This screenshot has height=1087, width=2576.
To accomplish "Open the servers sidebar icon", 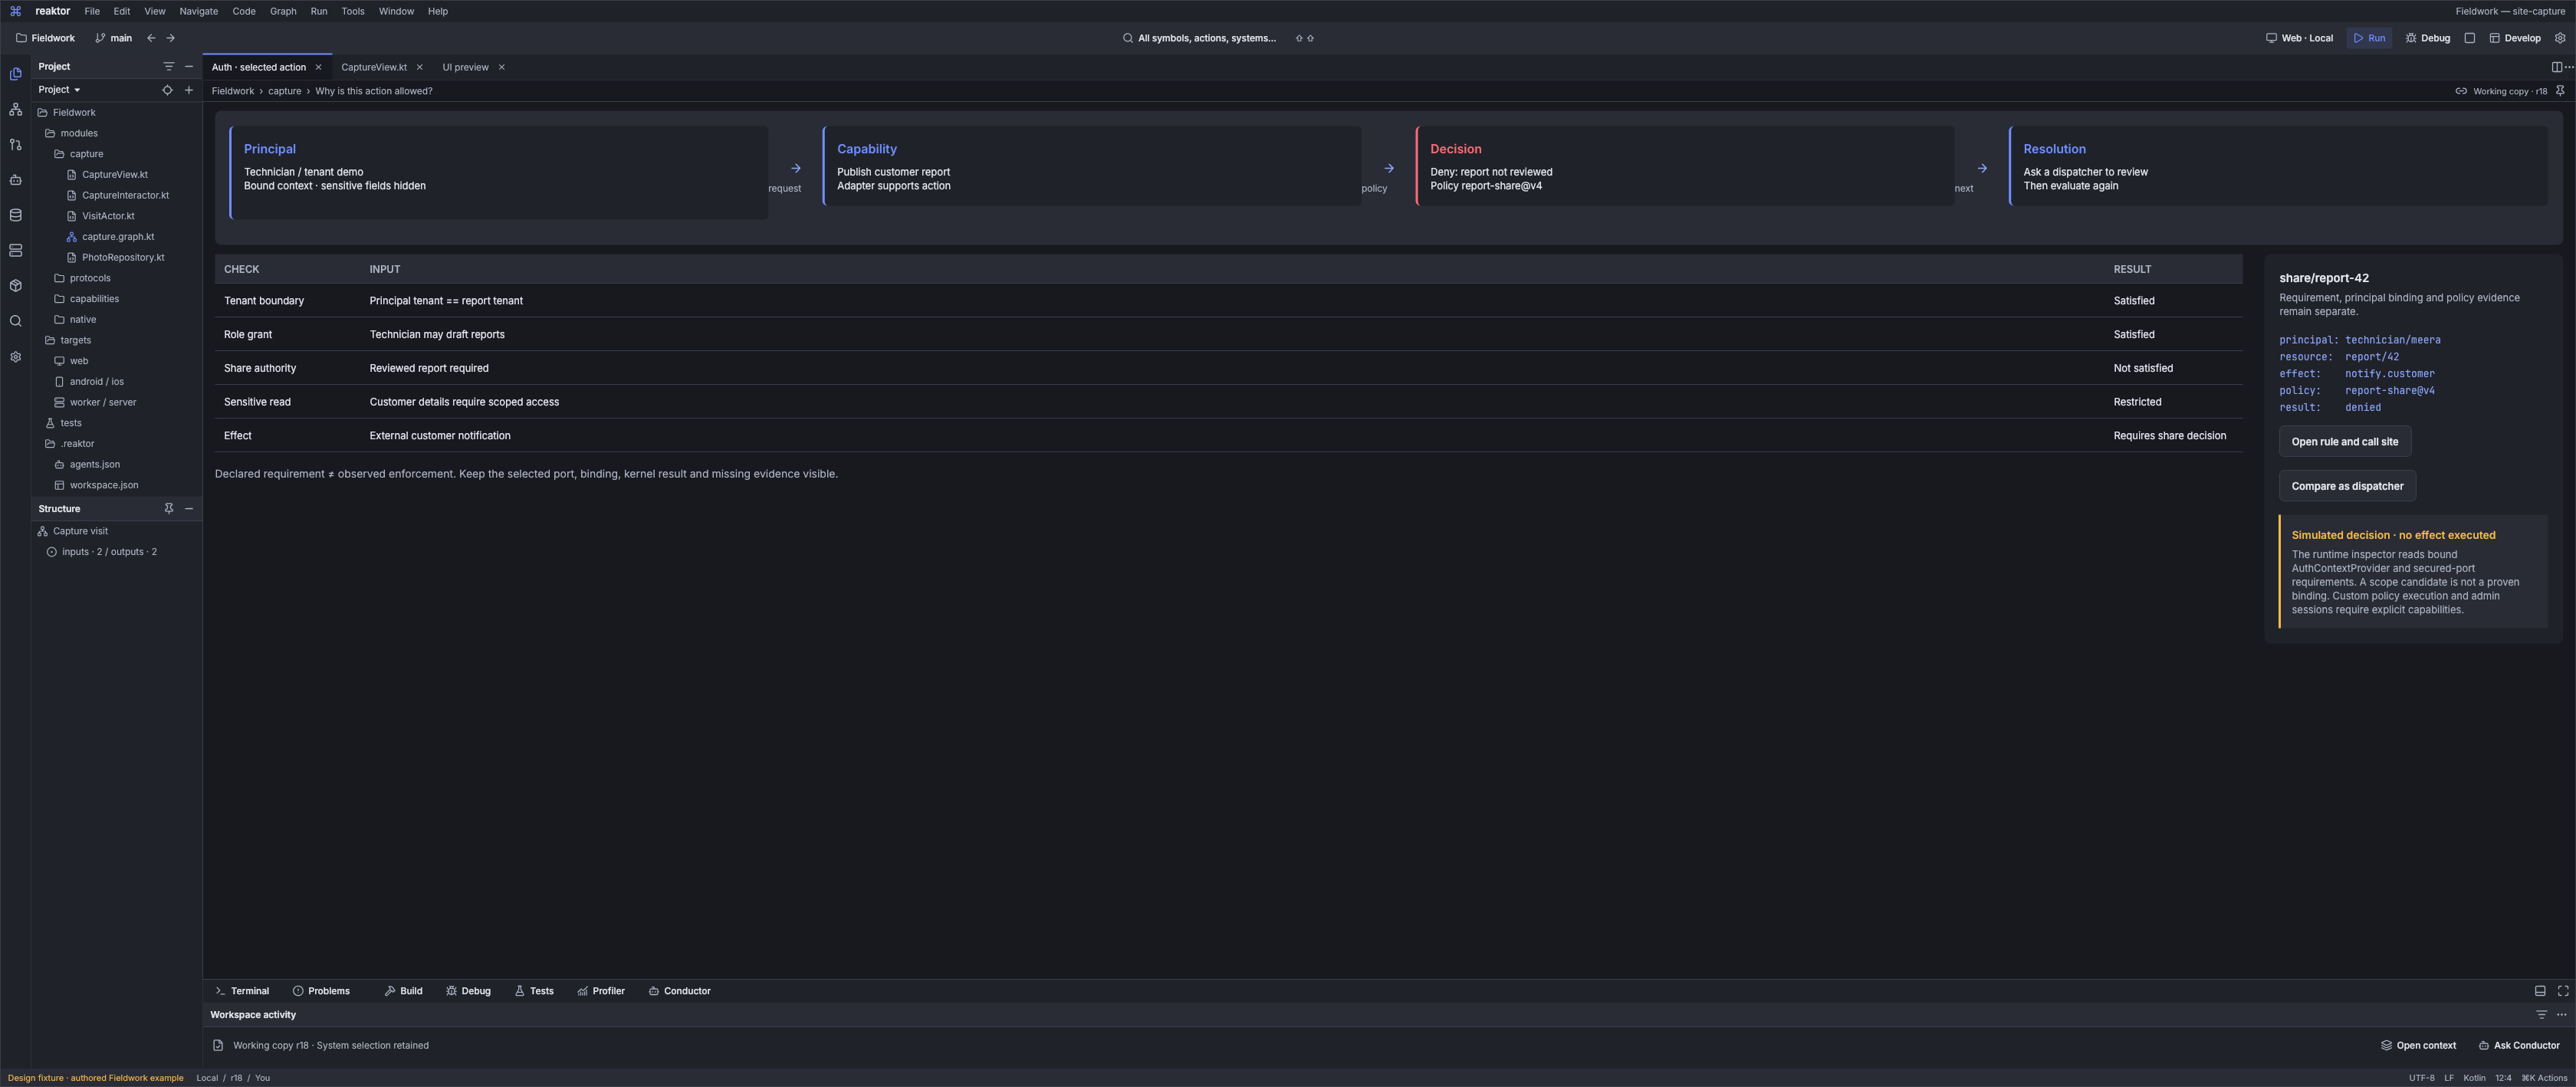I will click(x=15, y=250).
